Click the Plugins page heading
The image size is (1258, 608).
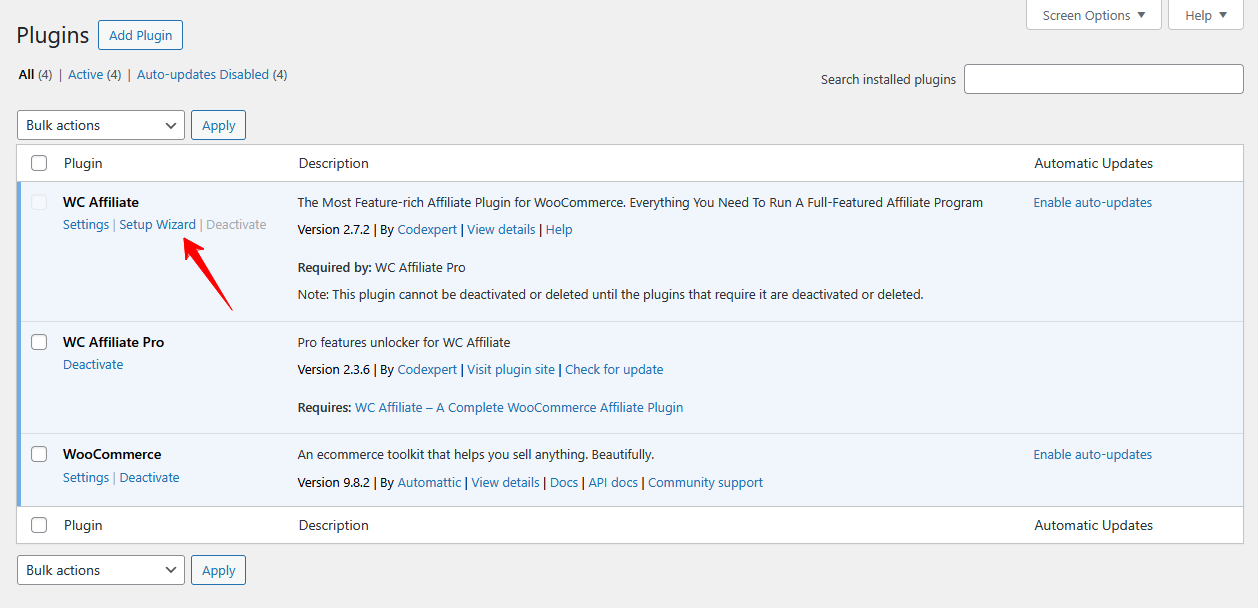tap(53, 35)
